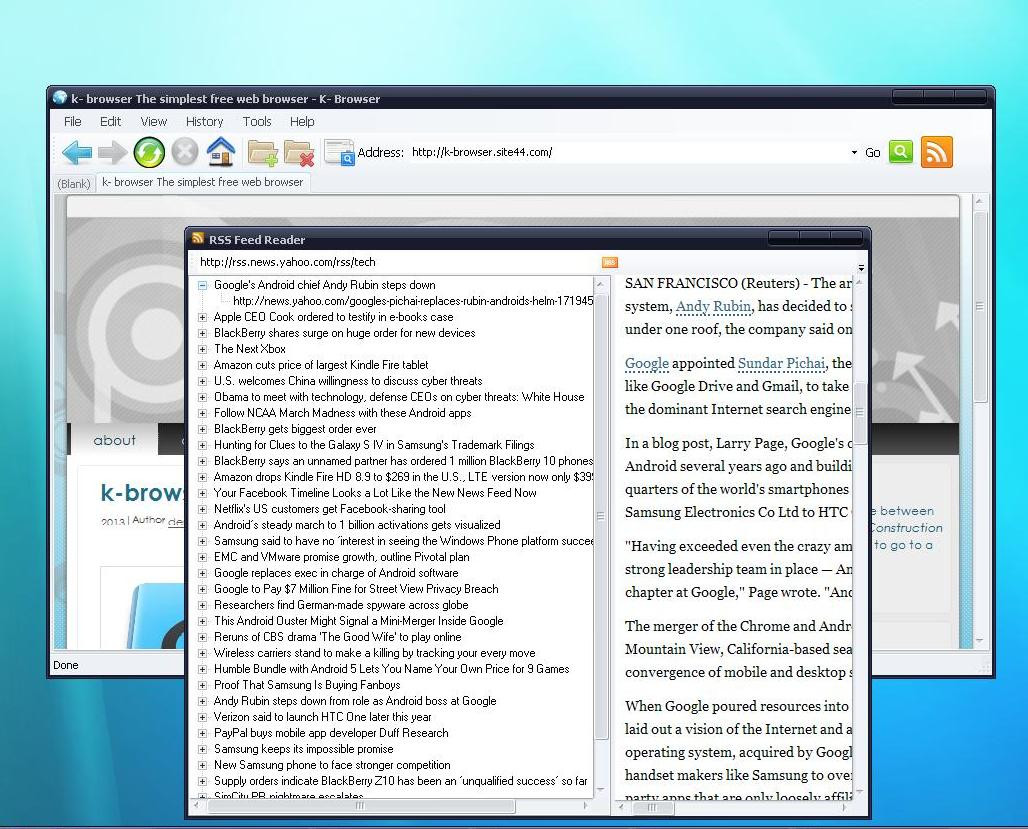
Task: Open the about tab on web page
Action: [114, 440]
